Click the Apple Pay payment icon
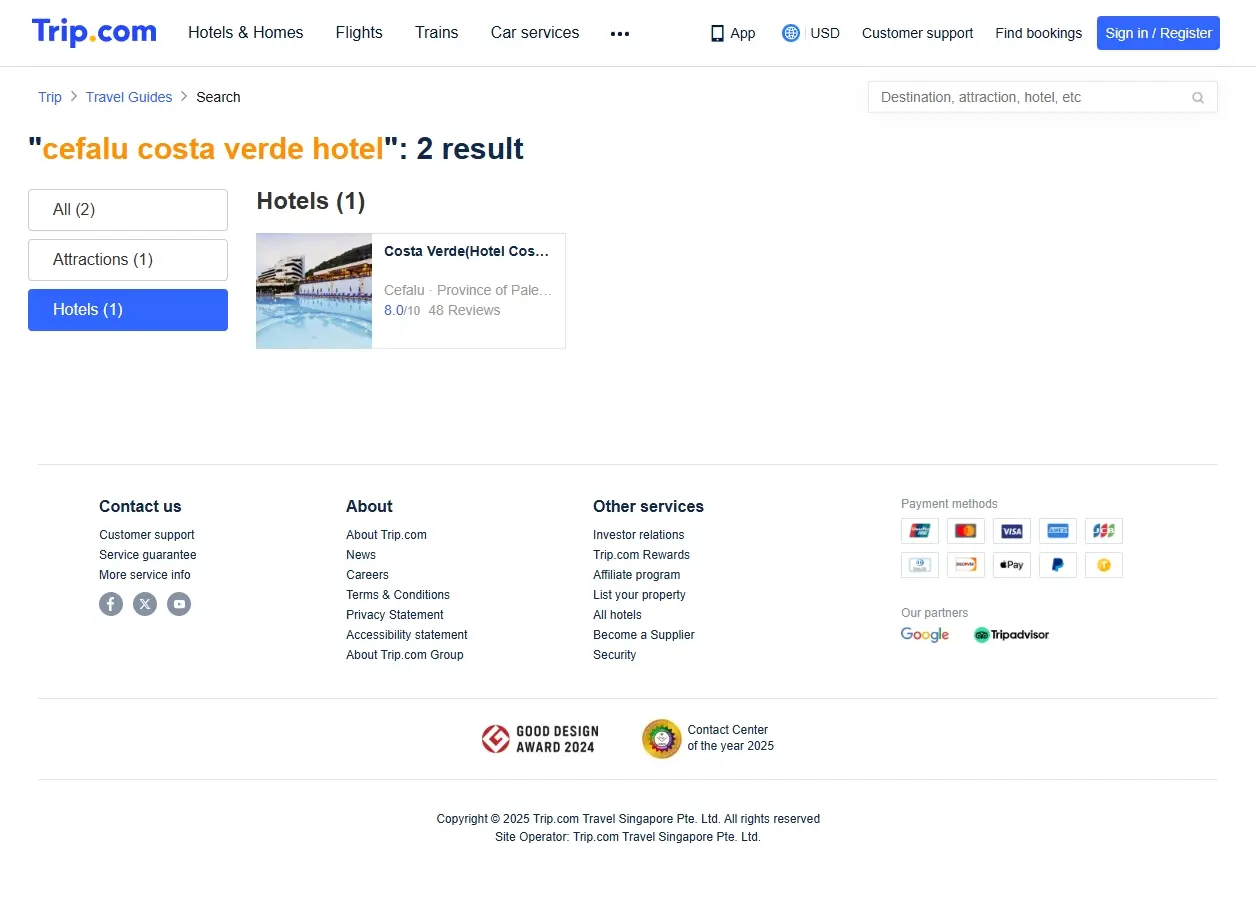 1012,565
